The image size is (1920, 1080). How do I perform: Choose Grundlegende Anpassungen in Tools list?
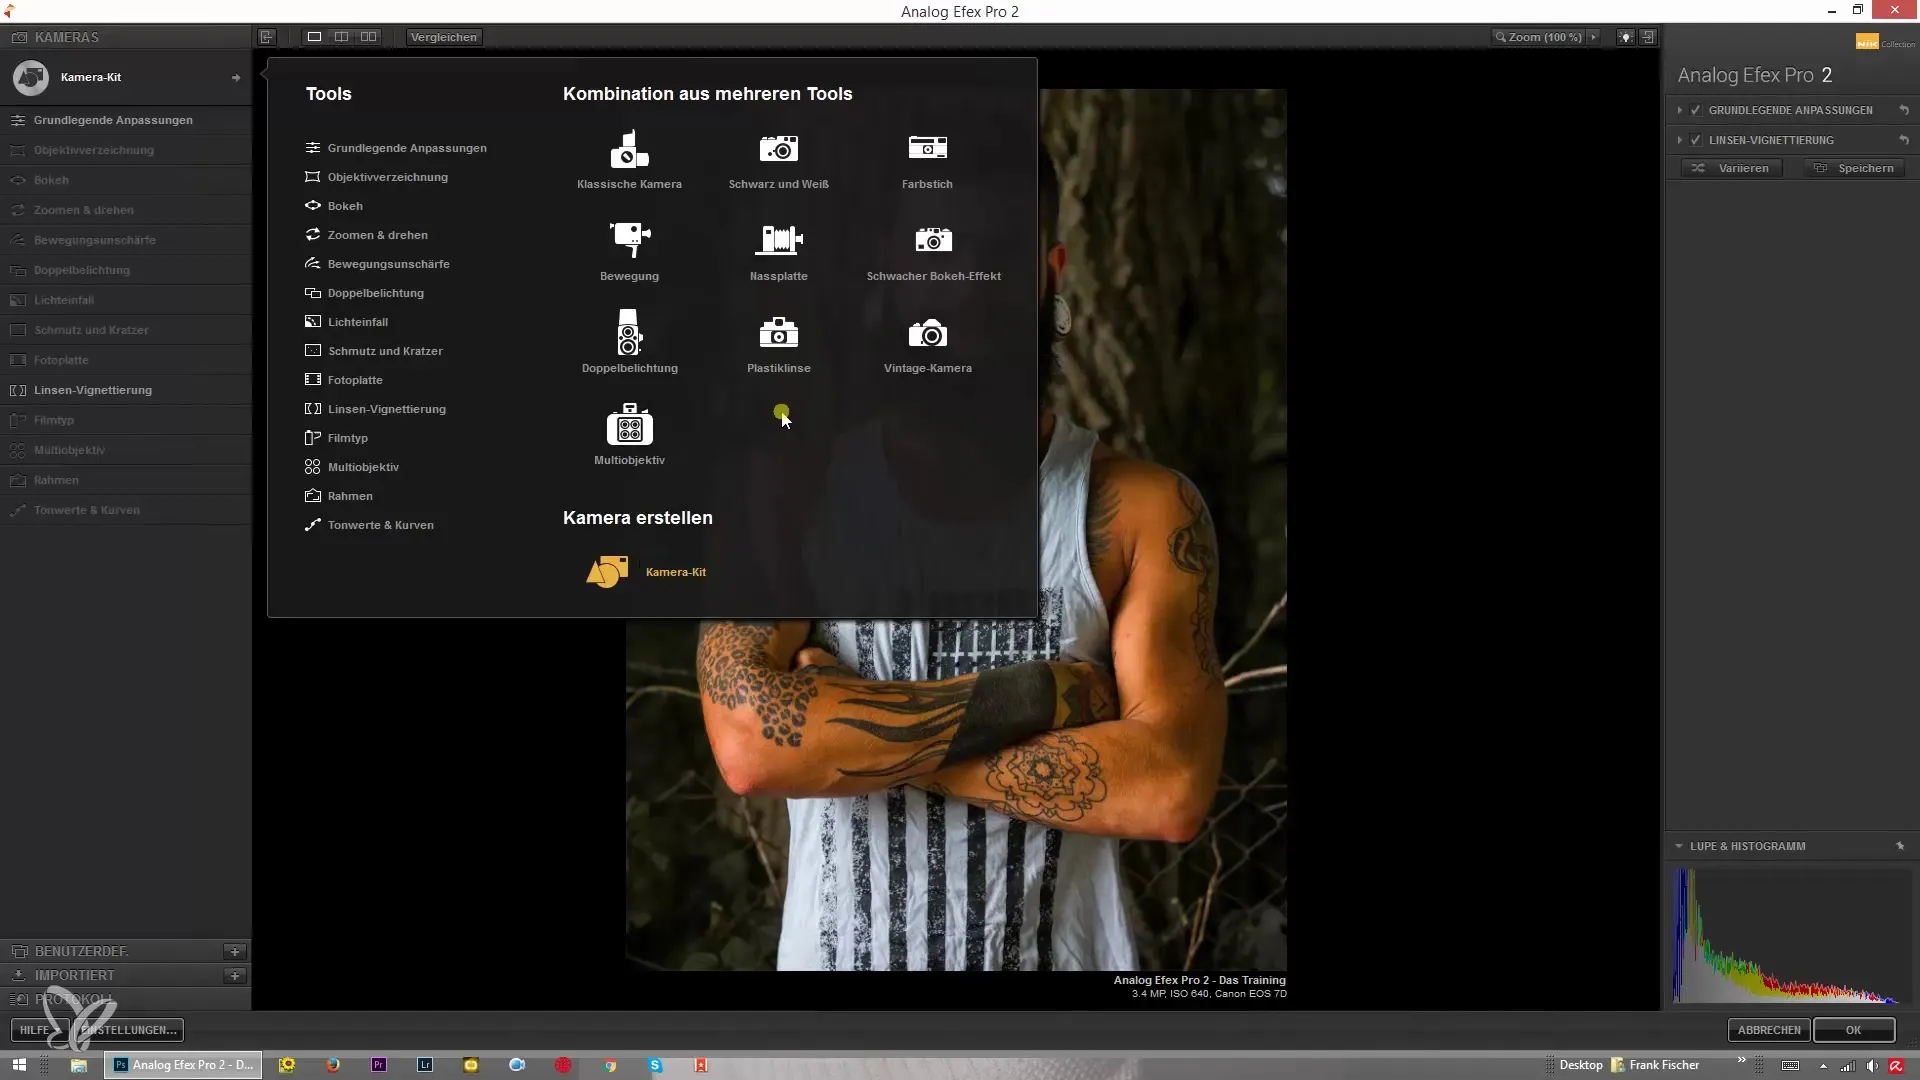(x=396, y=148)
